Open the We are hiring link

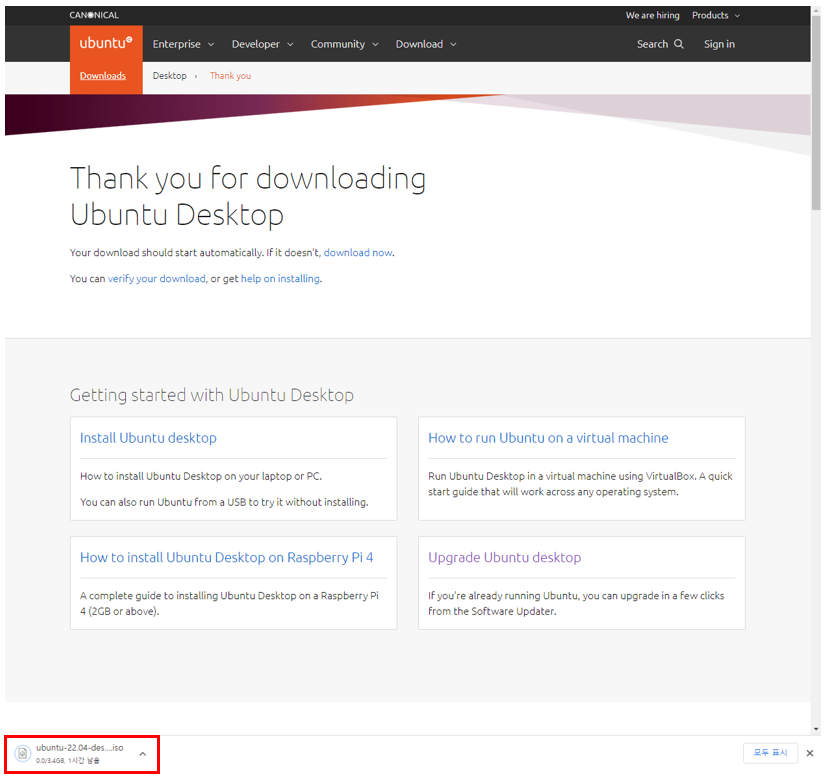point(652,15)
